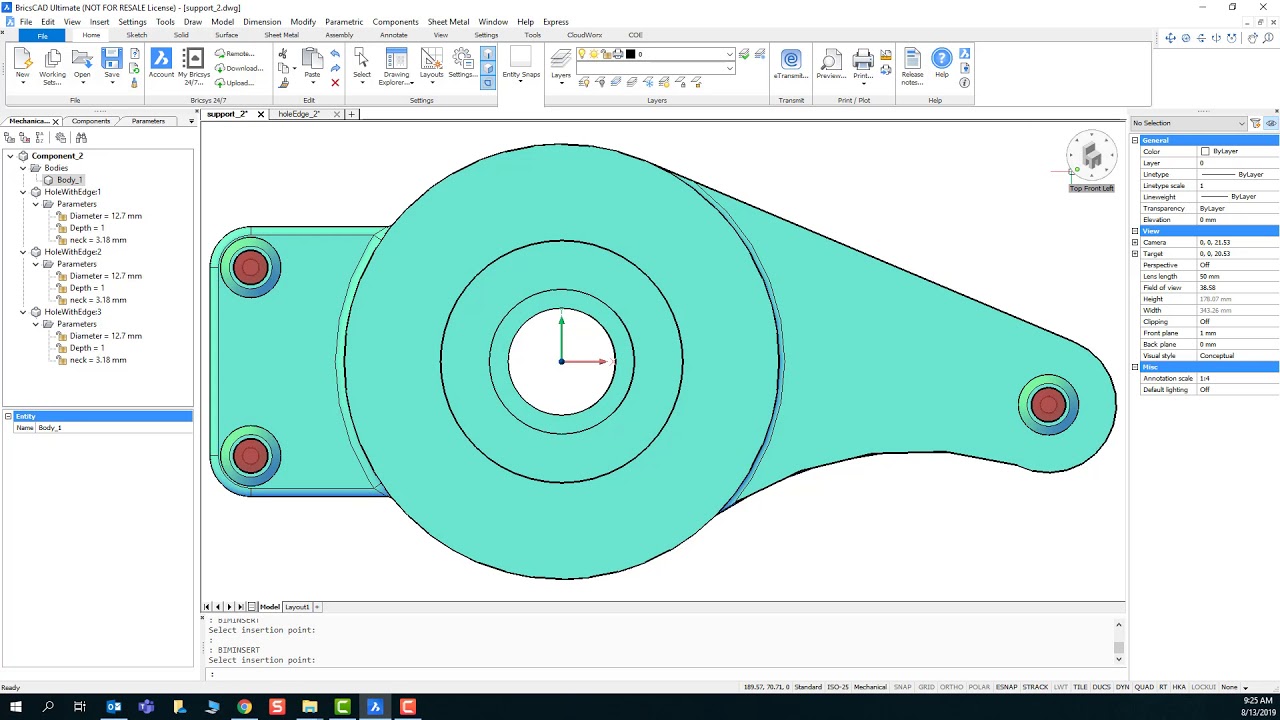
Task: Collapse the Bodies tree node
Action: pyautogui.click(x=23, y=168)
